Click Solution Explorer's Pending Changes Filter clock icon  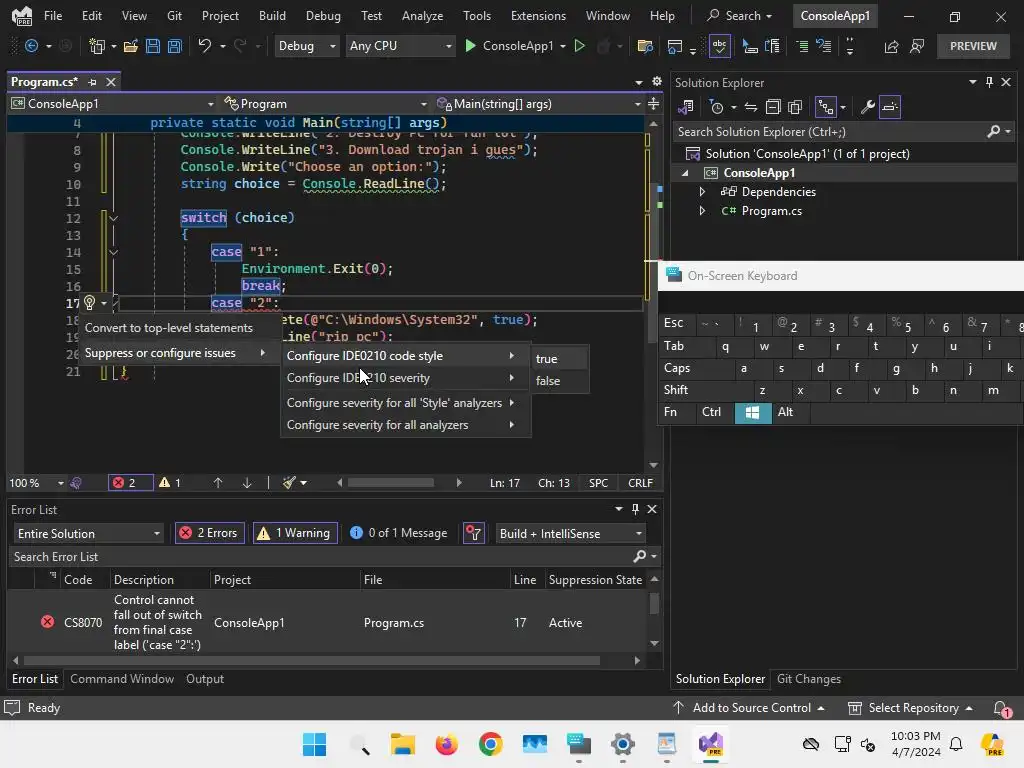click(716, 107)
